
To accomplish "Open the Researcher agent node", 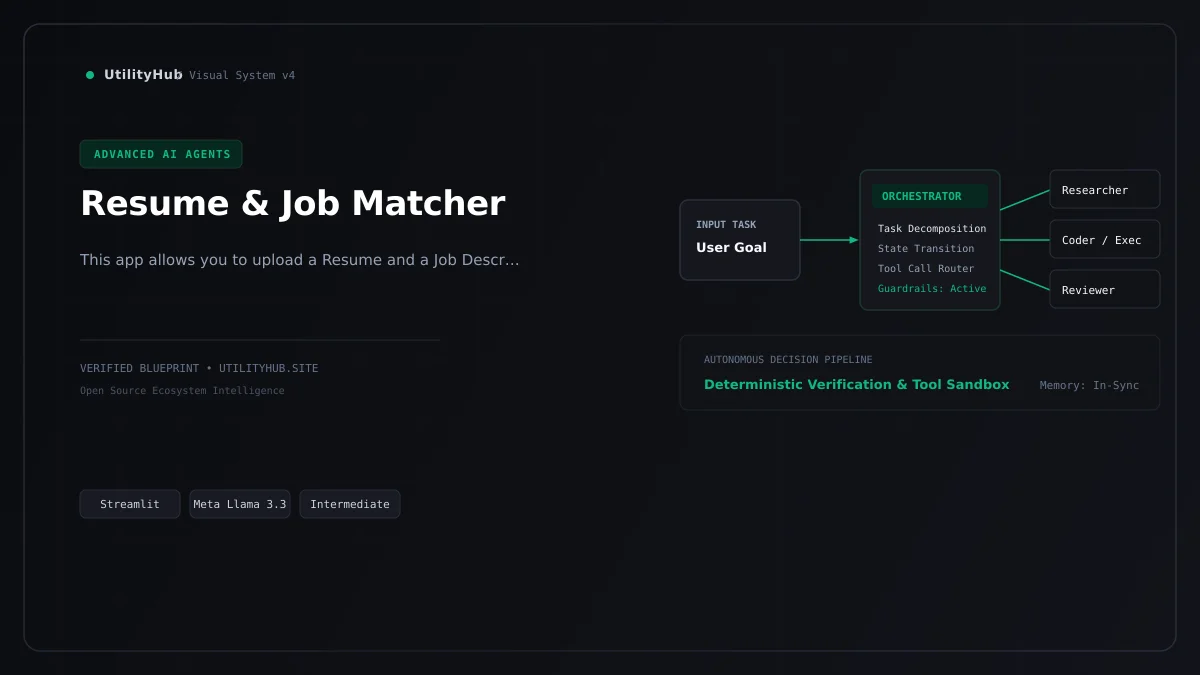I will pos(1105,189).
